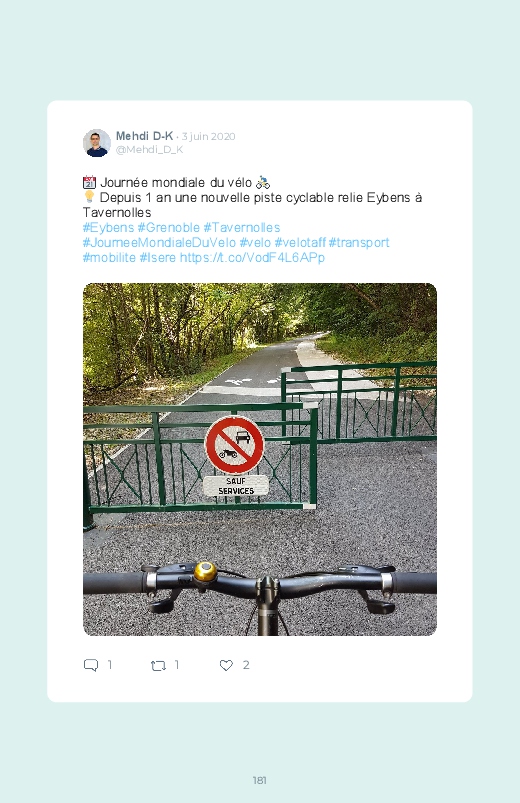Click the cyclist emoji after vélo

coord(263,182)
